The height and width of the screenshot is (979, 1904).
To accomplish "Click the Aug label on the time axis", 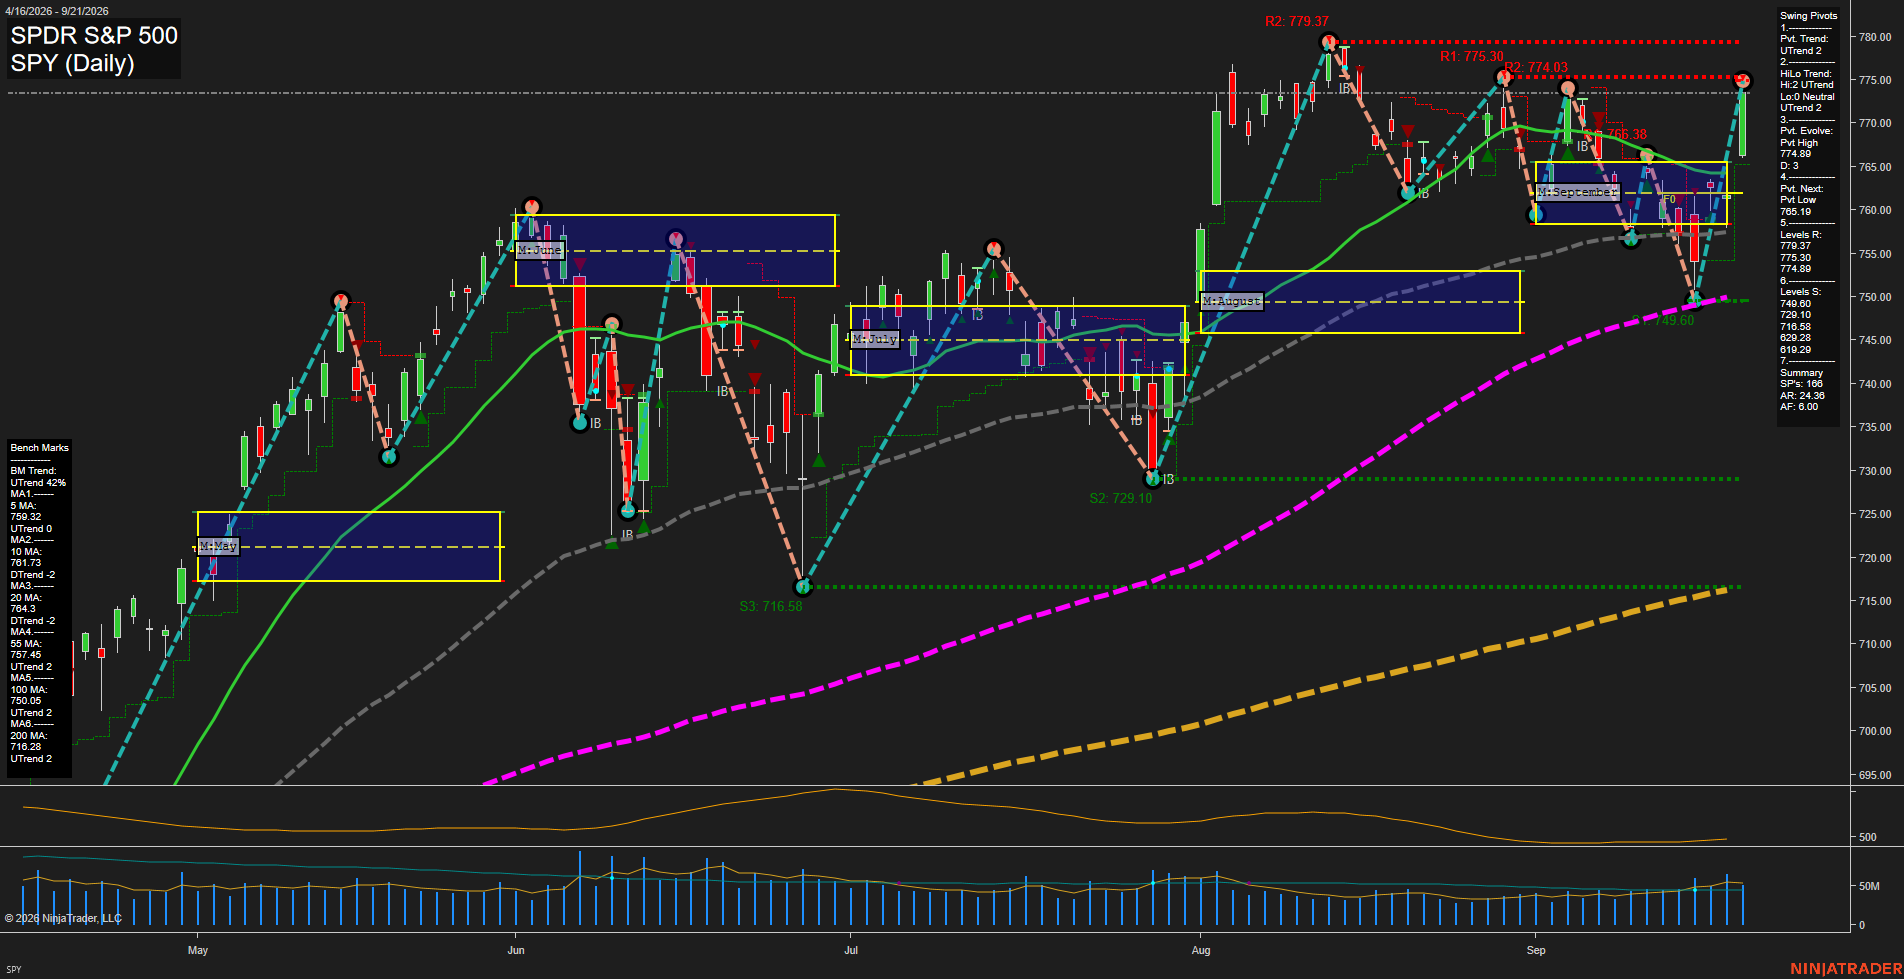I will coord(1201,950).
